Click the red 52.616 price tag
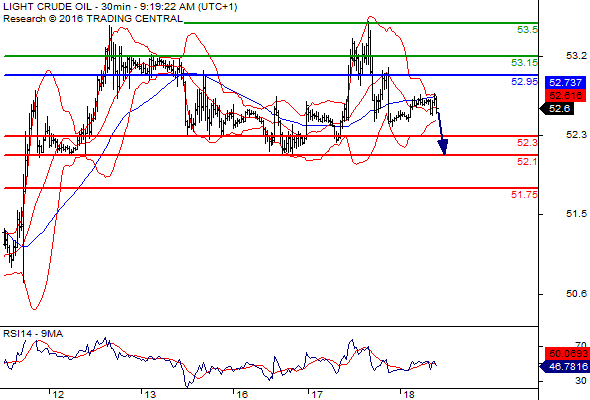Screen dimensions: 590x400 coord(566,95)
